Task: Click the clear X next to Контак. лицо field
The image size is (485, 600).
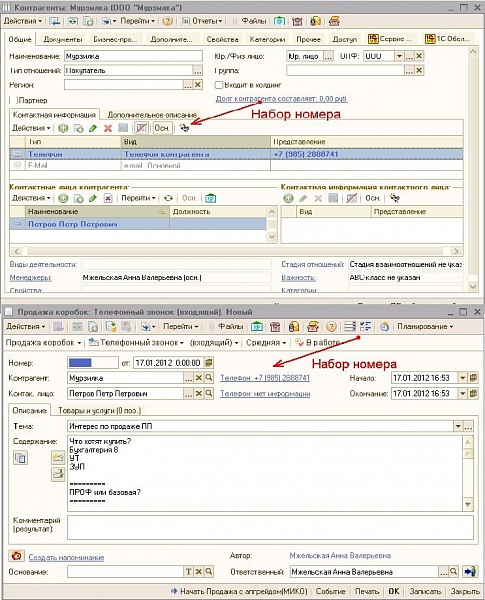Action: [199, 393]
